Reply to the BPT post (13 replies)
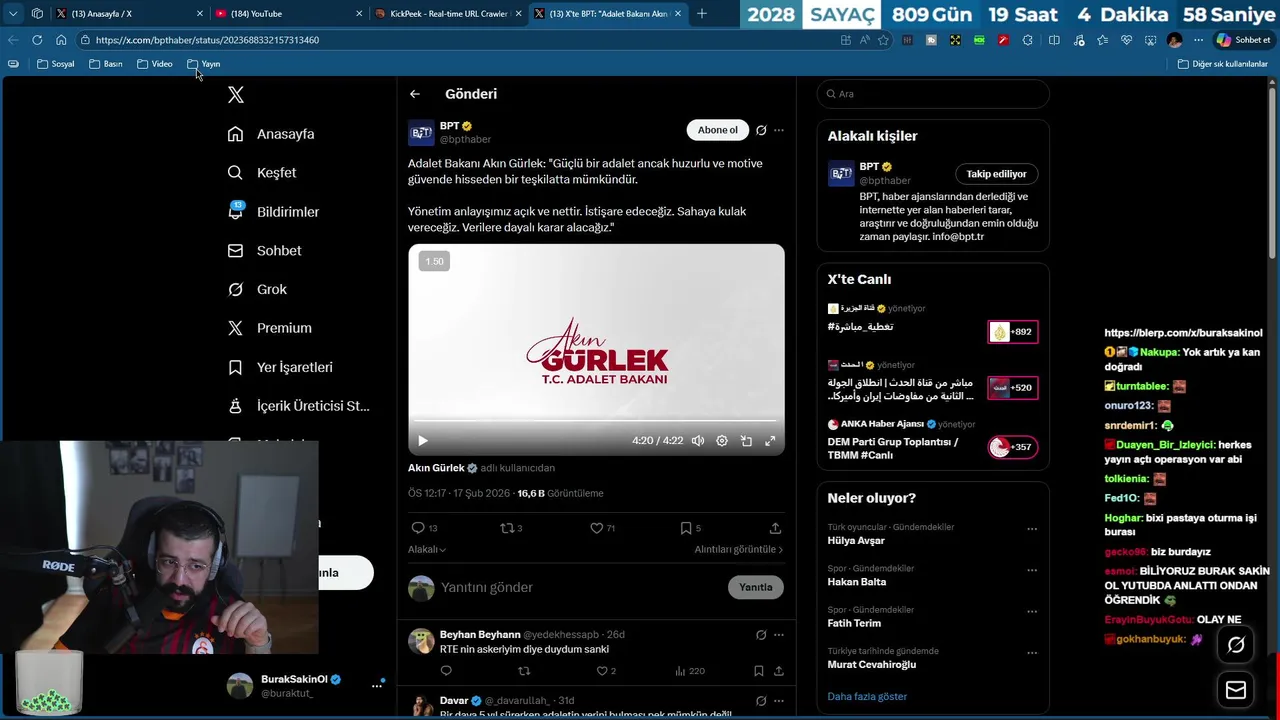This screenshot has height=720, width=1280. [x=424, y=528]
